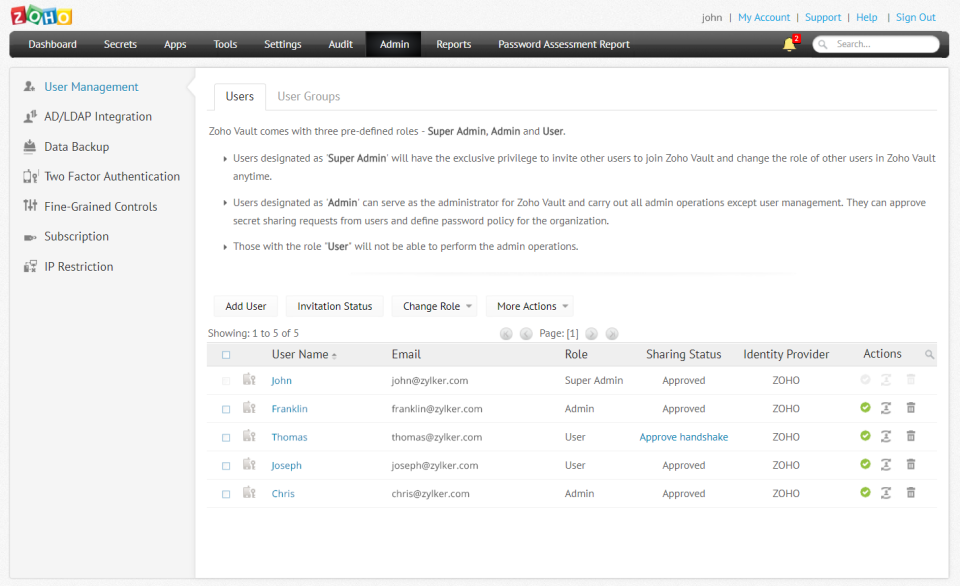Expand the More Actions dropdown

[529, 306]
